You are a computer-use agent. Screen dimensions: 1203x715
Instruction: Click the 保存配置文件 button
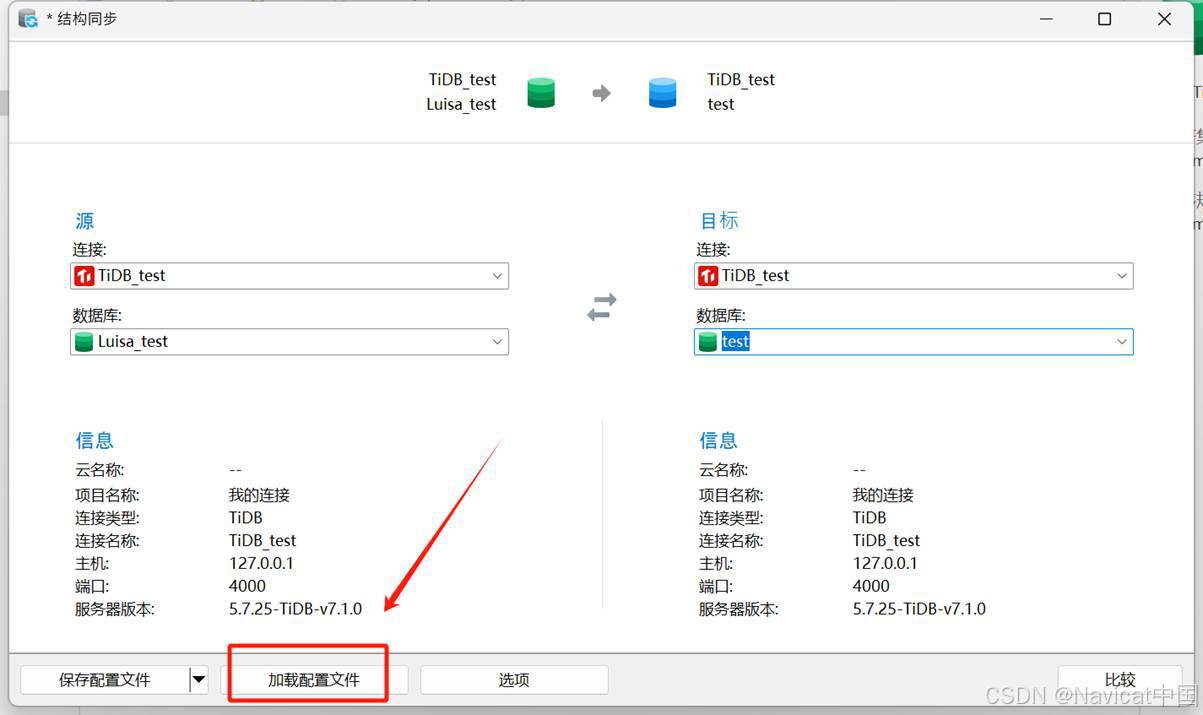pyautogui.click(x=104, y=680)
